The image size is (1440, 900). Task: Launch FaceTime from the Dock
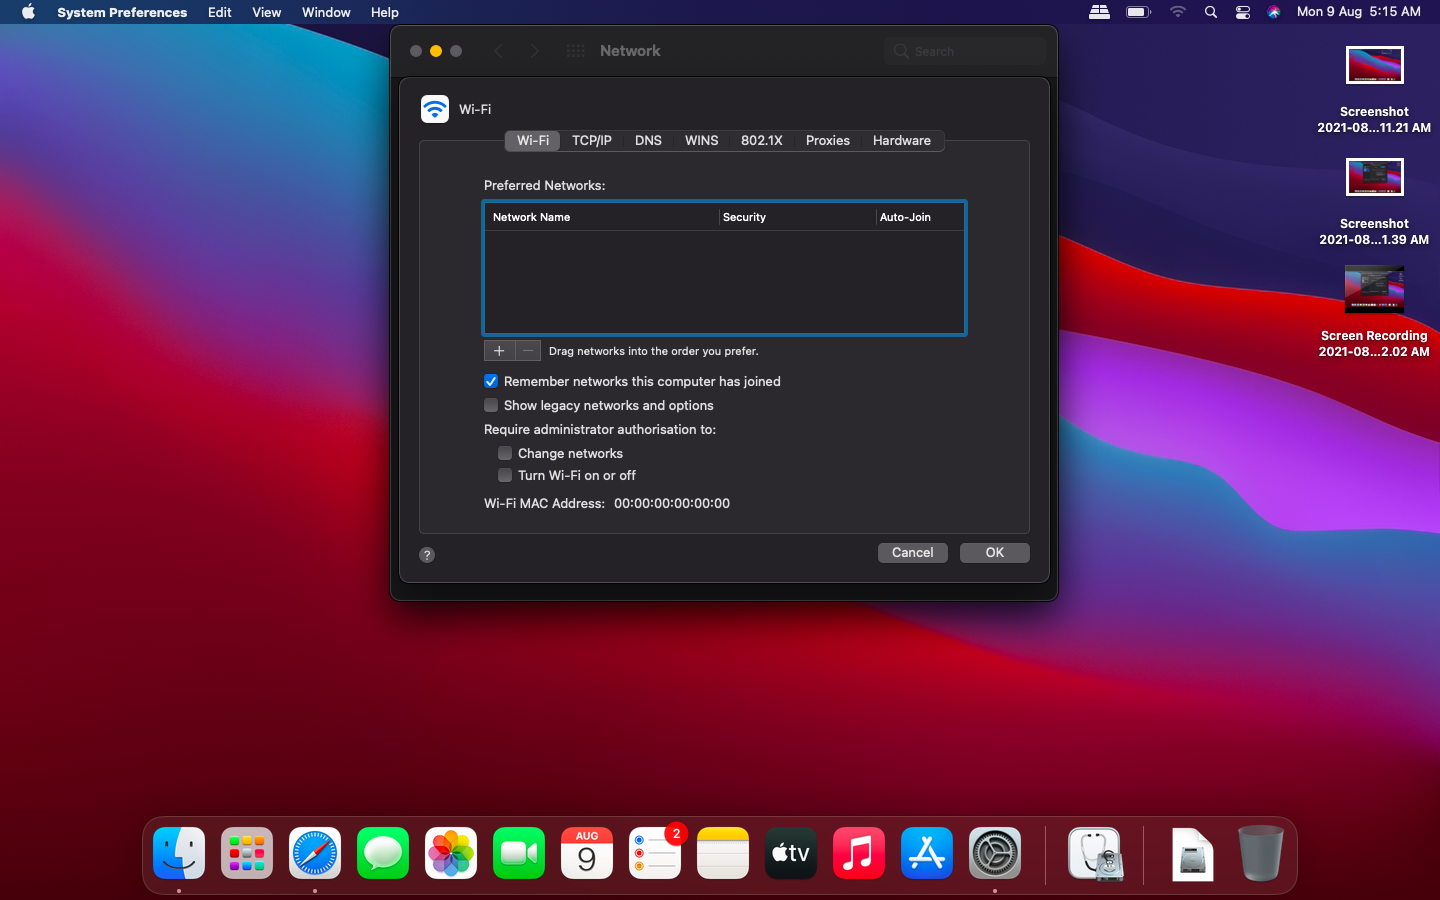coord(519,853)
